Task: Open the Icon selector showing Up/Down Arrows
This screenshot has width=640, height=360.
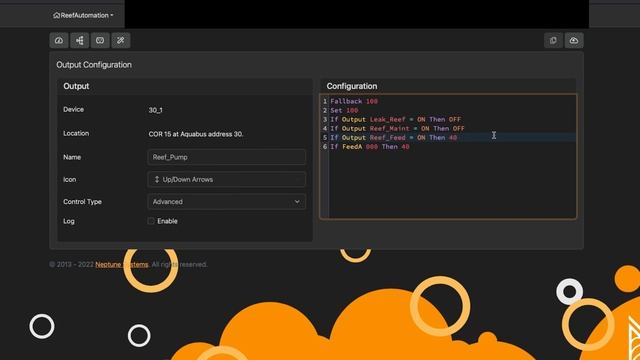Action: [x=227, y=180]
